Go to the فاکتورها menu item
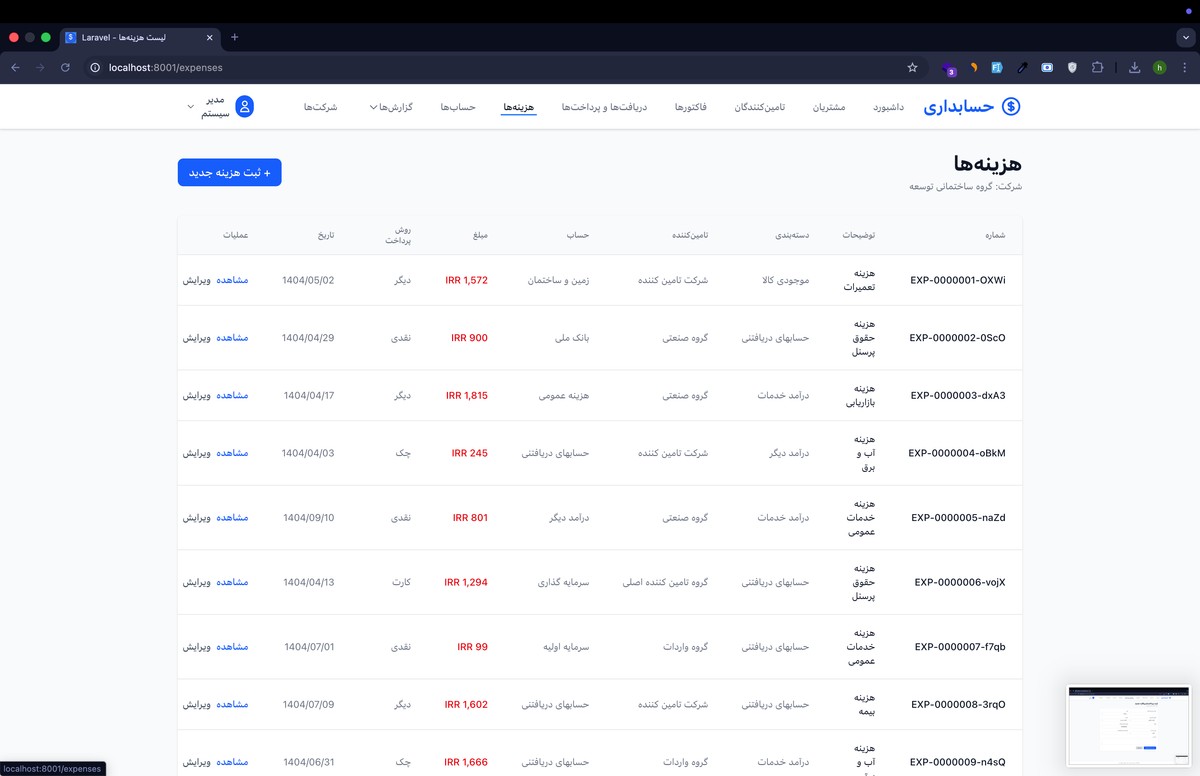Screen dimensions: 1200x776 (x=691, y=107)
